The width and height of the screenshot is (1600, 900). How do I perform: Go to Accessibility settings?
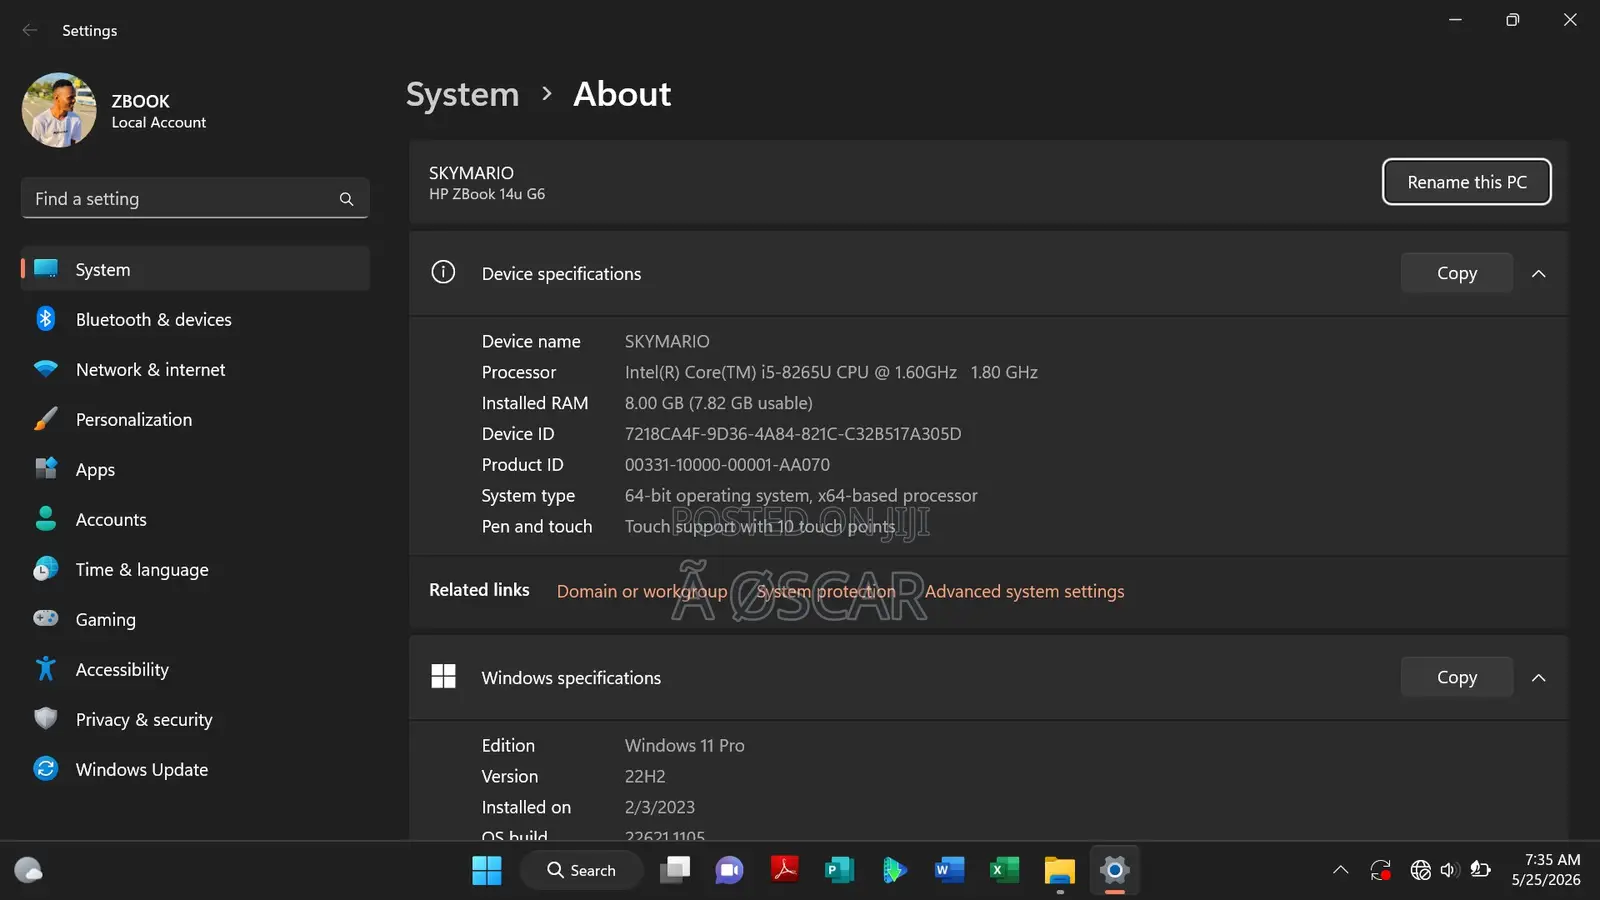tap(195, 669)
